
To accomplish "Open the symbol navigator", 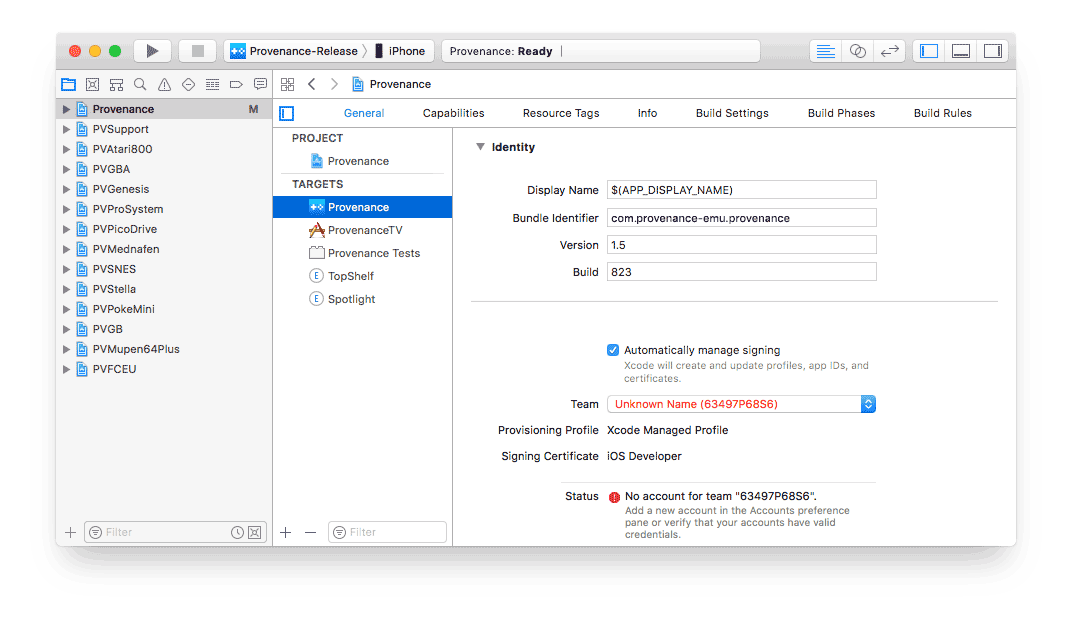I will coord(116,85).
